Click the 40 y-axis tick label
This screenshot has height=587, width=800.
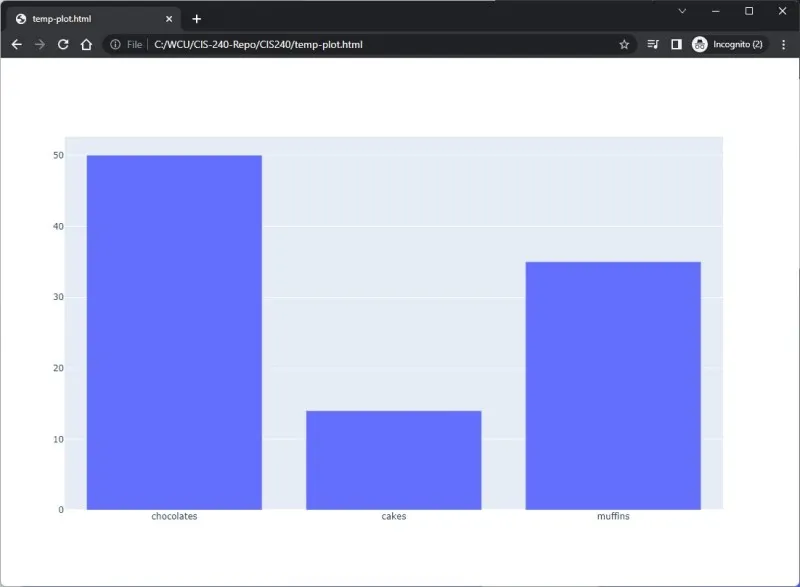[58, 226]
